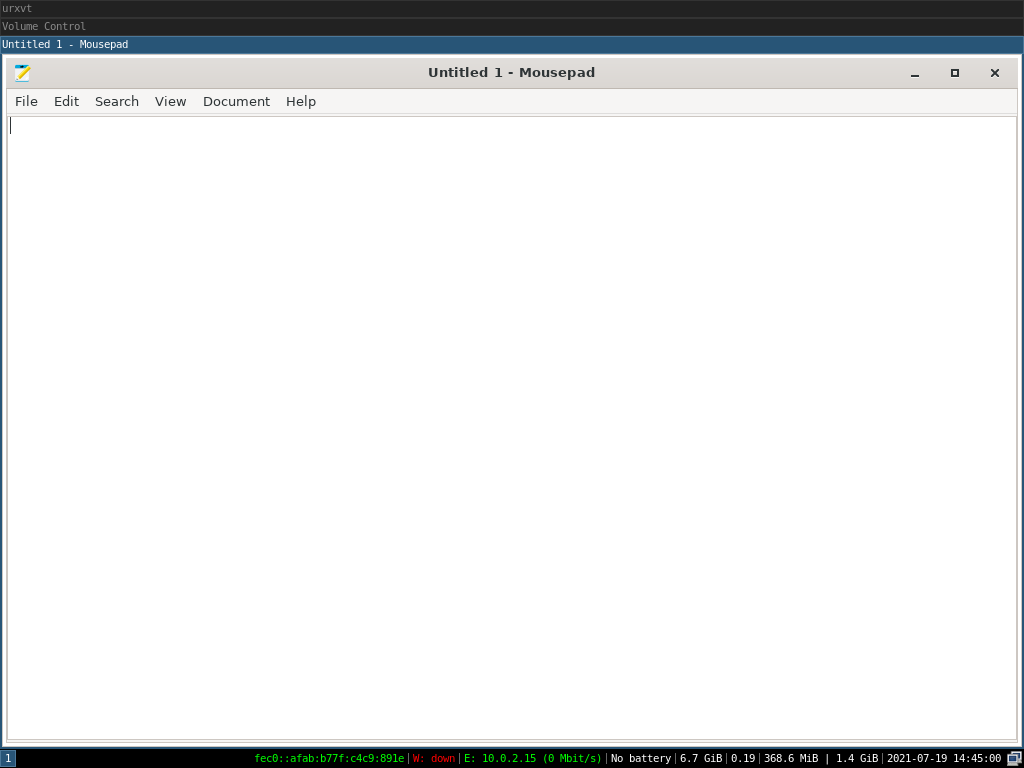
Task: Open the Document menu
Action: click(x=236, y=101)
